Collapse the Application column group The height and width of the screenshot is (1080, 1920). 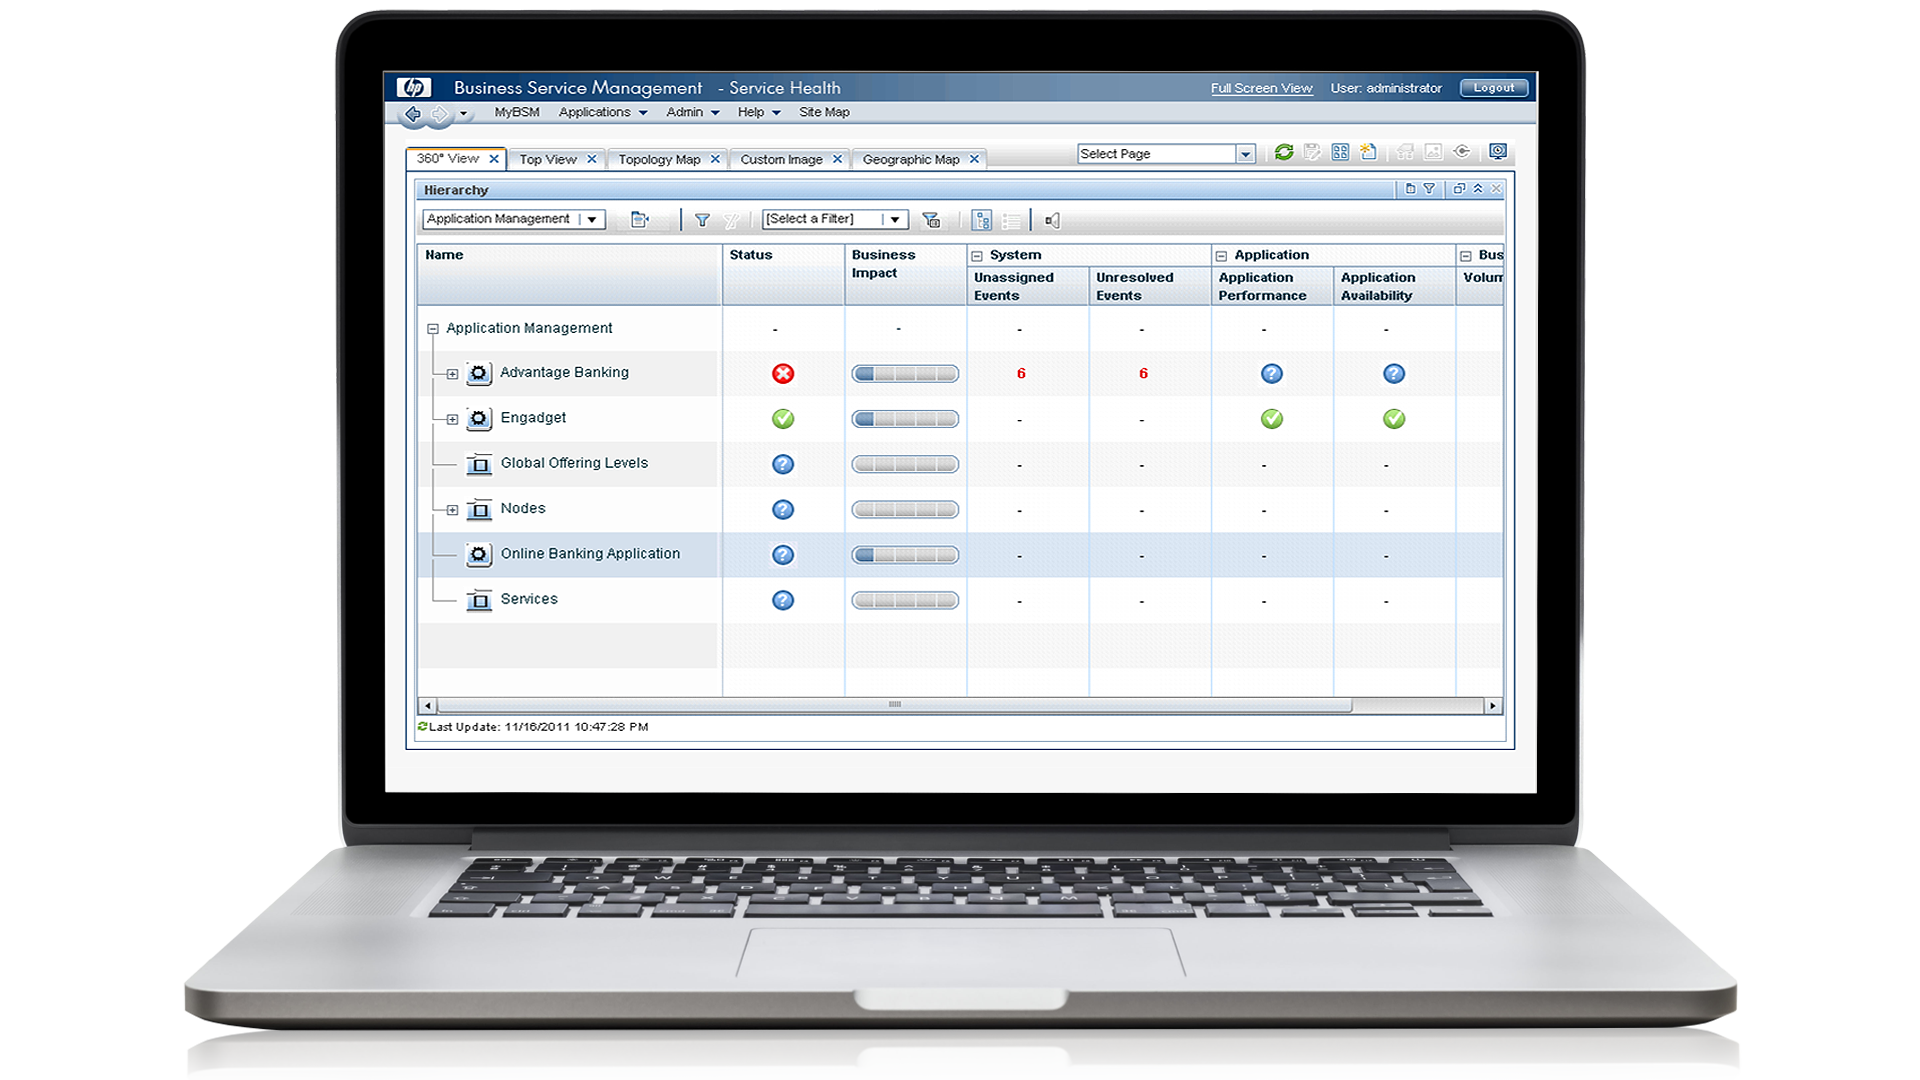coord(1221,256)
